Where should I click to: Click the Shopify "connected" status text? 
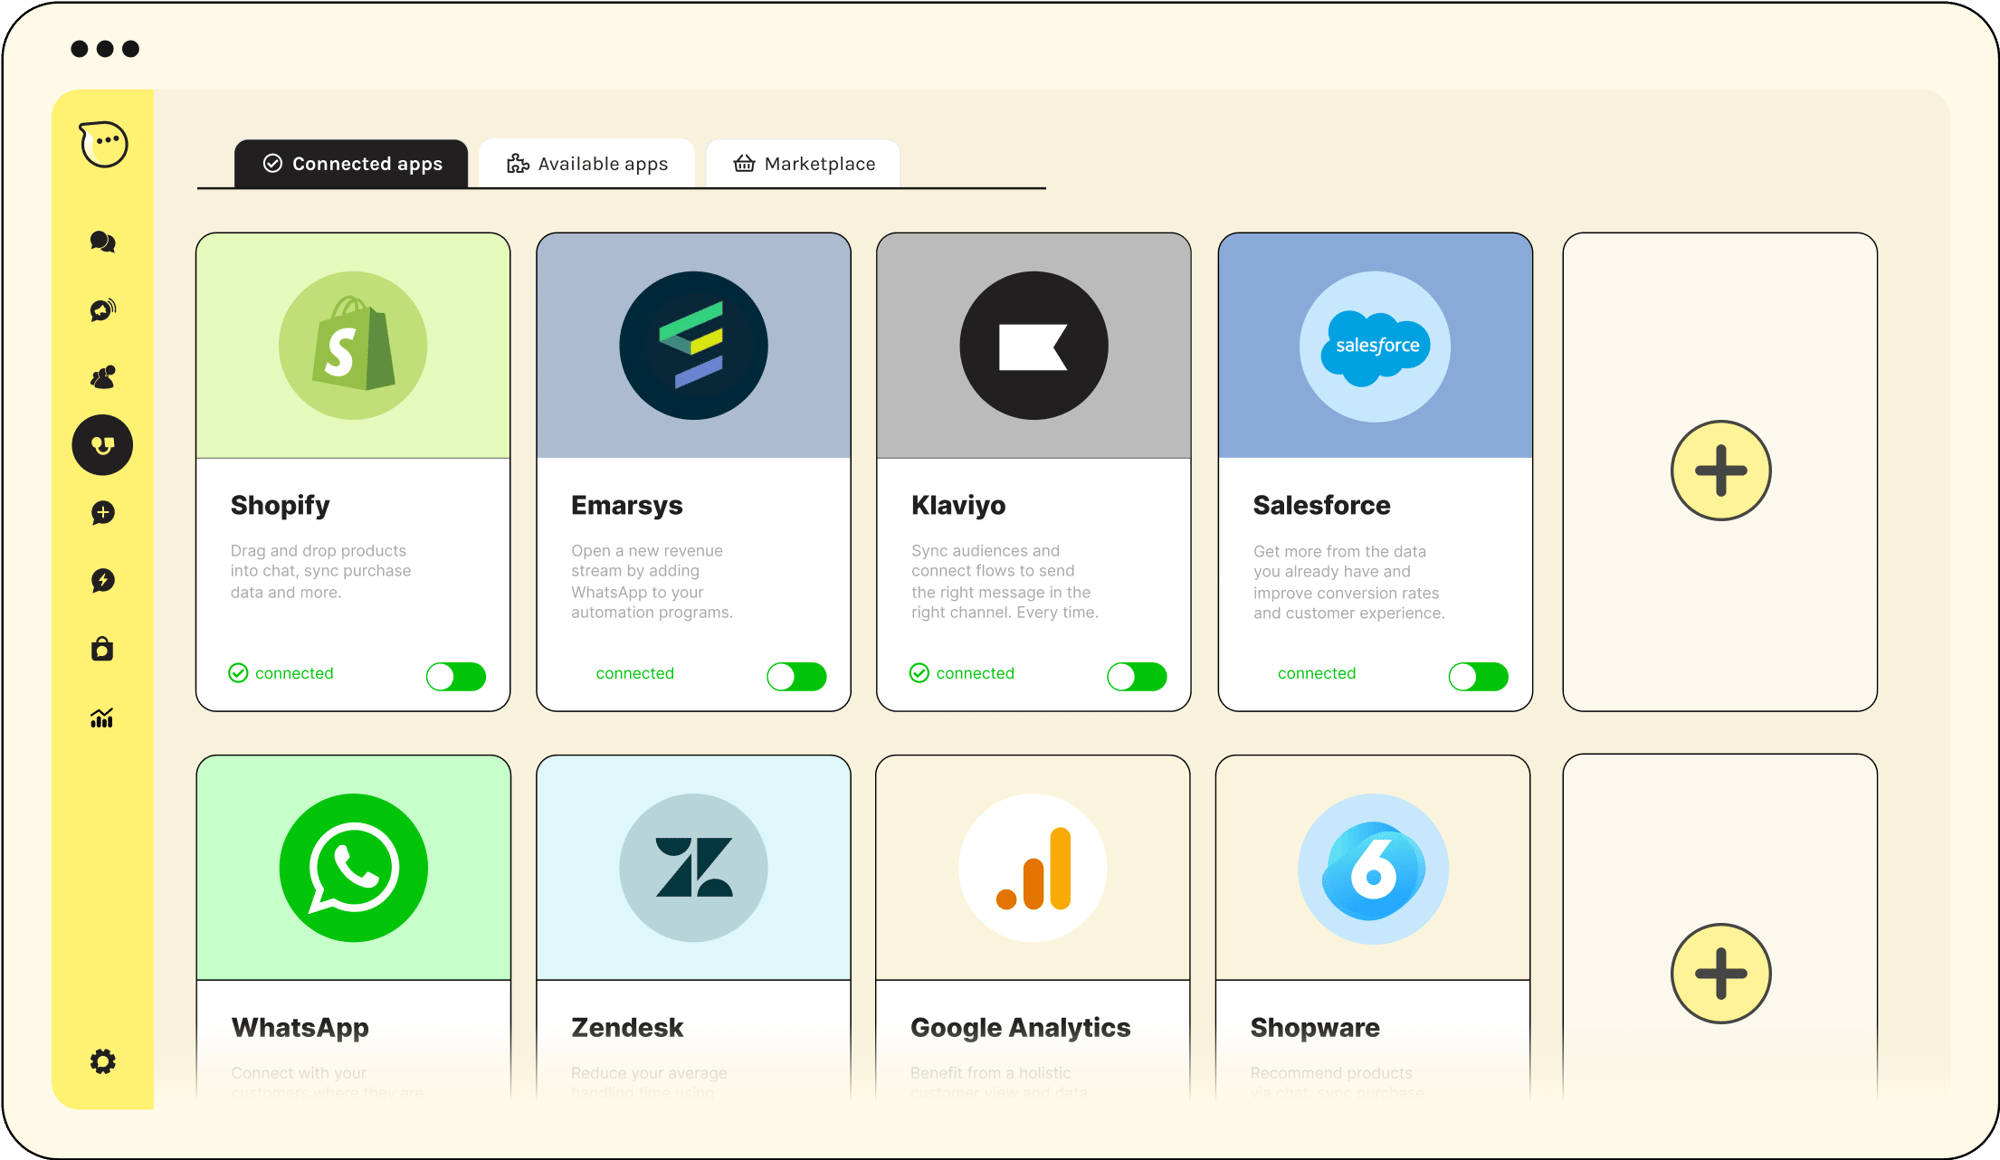(x=294, y=673)
